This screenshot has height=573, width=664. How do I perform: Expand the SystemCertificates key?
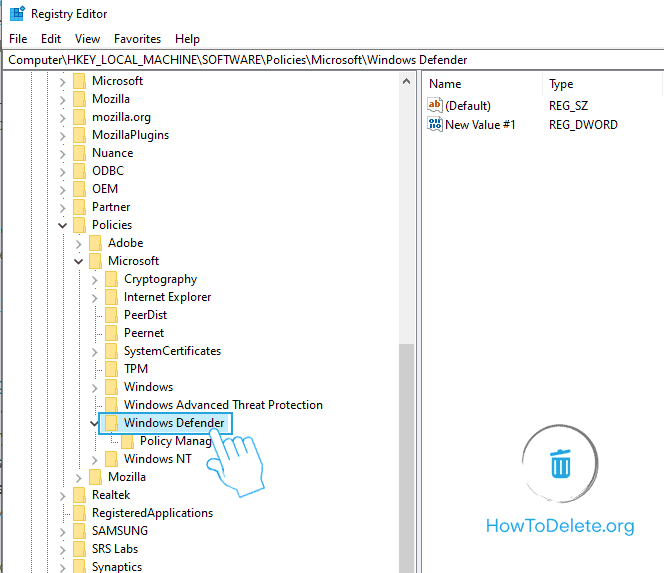(95, 352)
